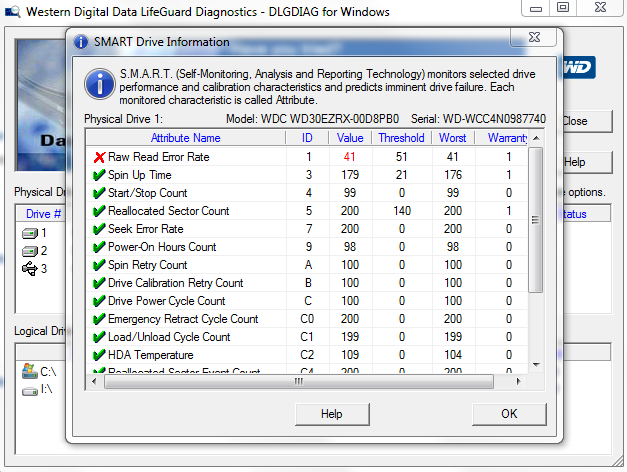Select the Power-On Hours Count attribute text
The image size is (627, 472).
[162, 247]
